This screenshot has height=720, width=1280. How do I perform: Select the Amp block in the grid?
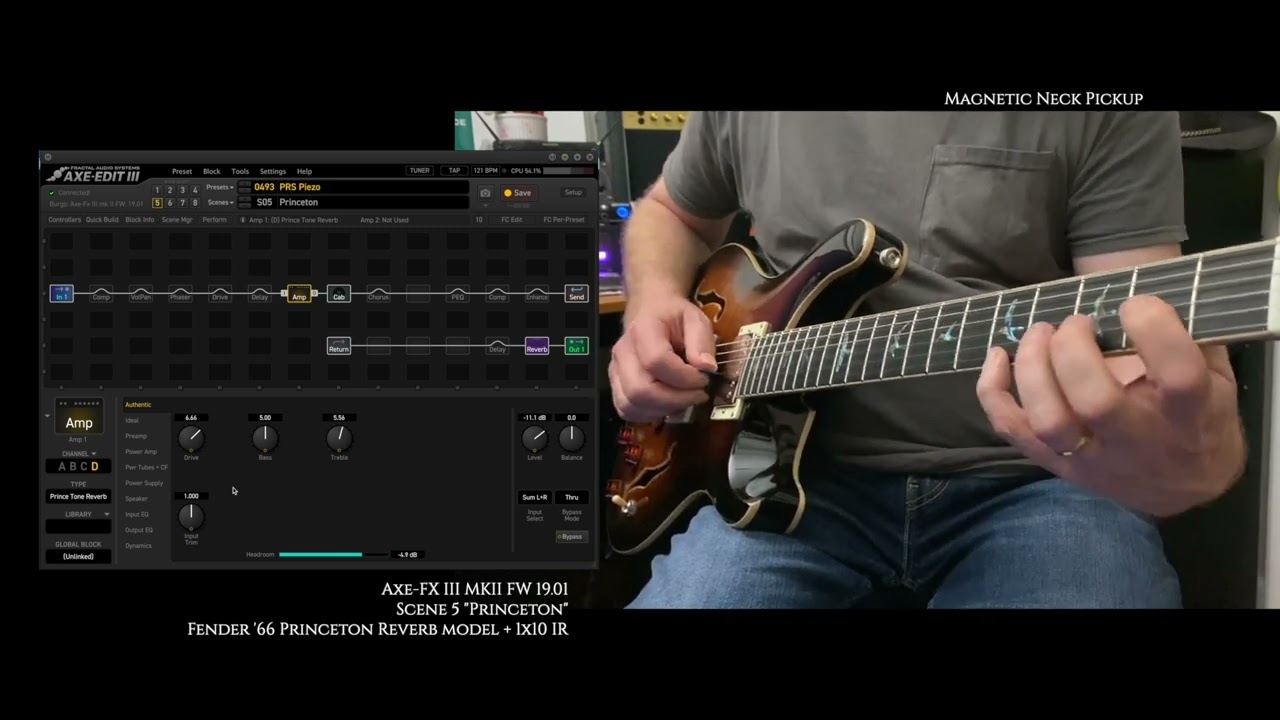point(299,294)
